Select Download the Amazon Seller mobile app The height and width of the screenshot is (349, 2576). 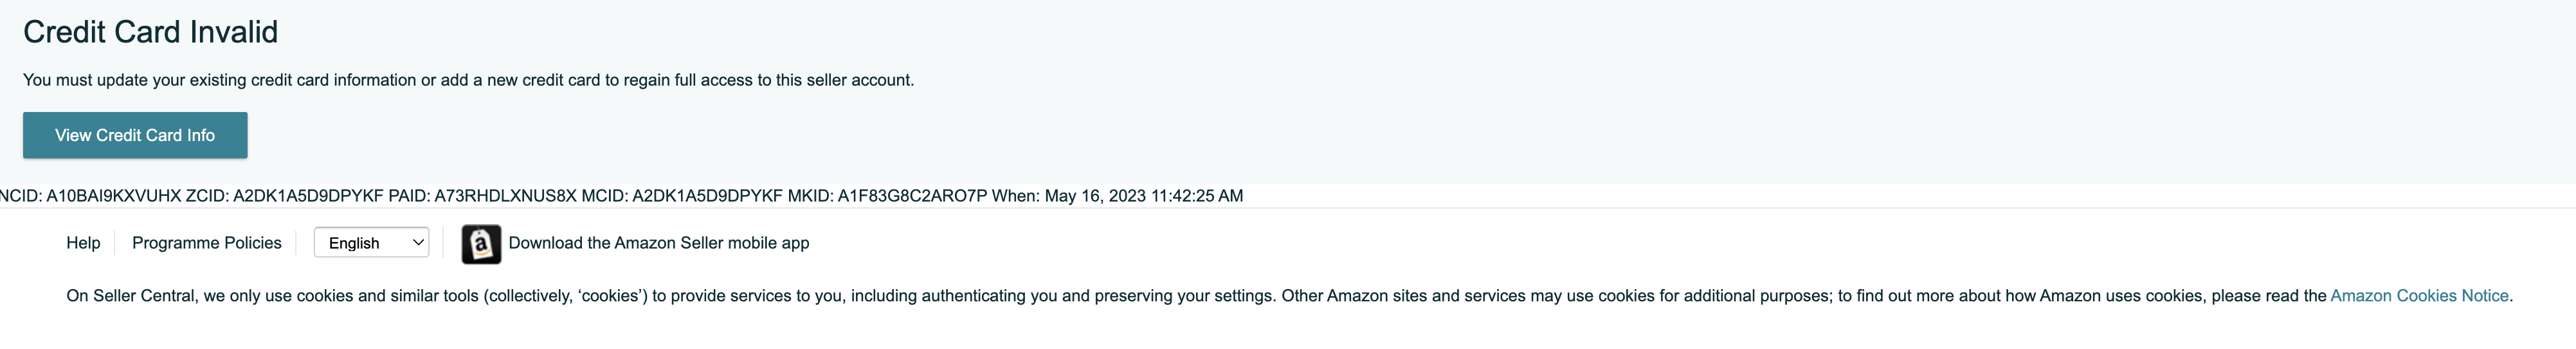point(659,243)
